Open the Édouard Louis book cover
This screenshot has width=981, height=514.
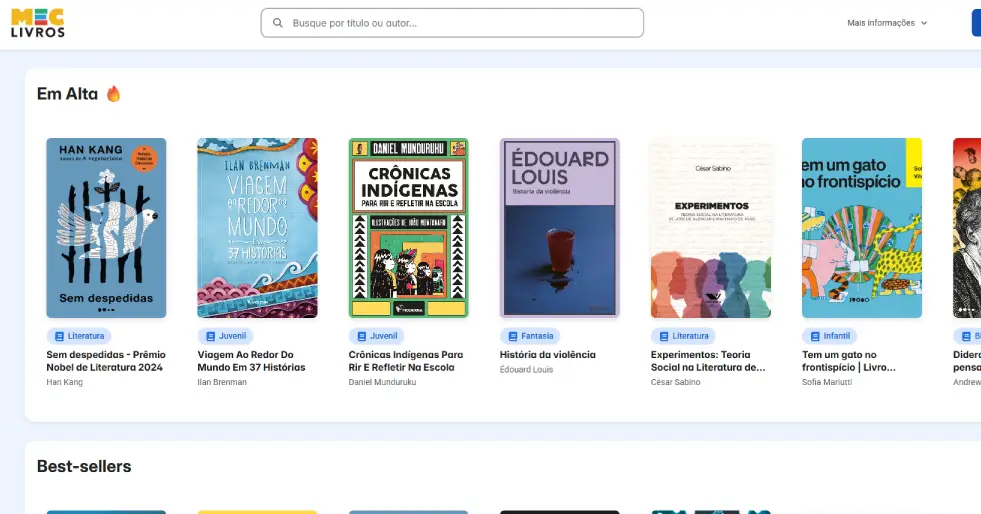(x=559, y=228)
